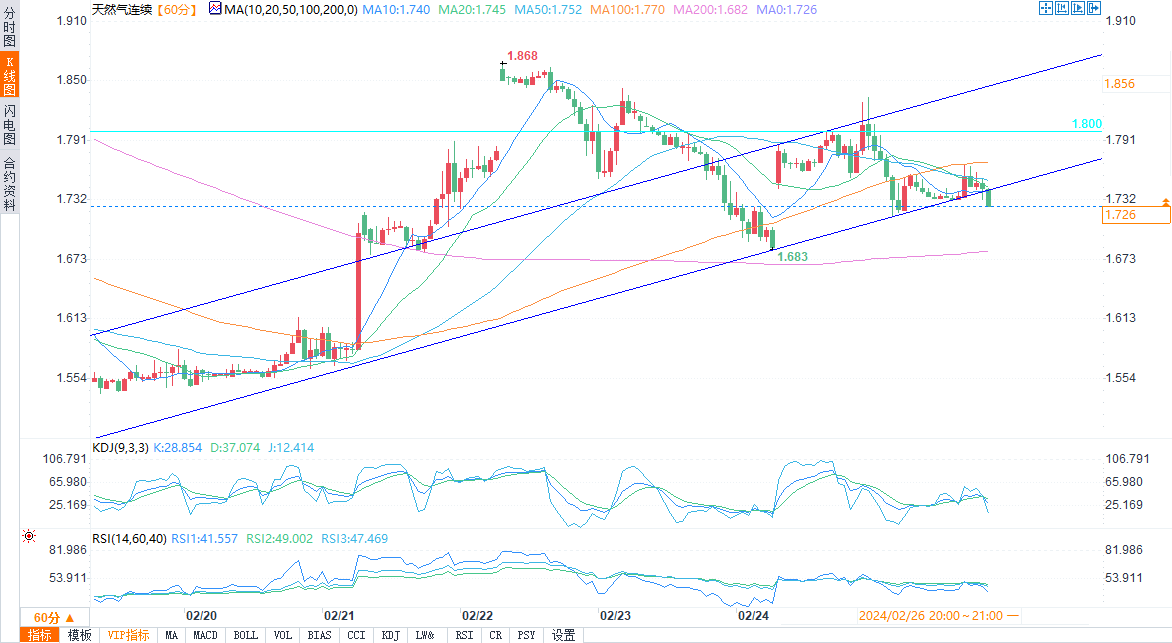
Task: Click the MA100:1.770 value
Action: click(627, 10)
